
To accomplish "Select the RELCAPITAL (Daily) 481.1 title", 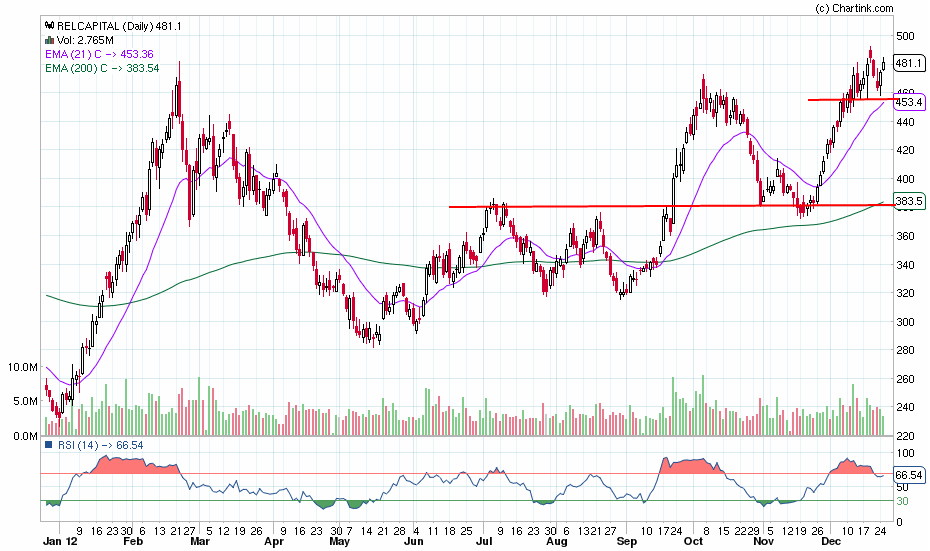I will point(119,26).
